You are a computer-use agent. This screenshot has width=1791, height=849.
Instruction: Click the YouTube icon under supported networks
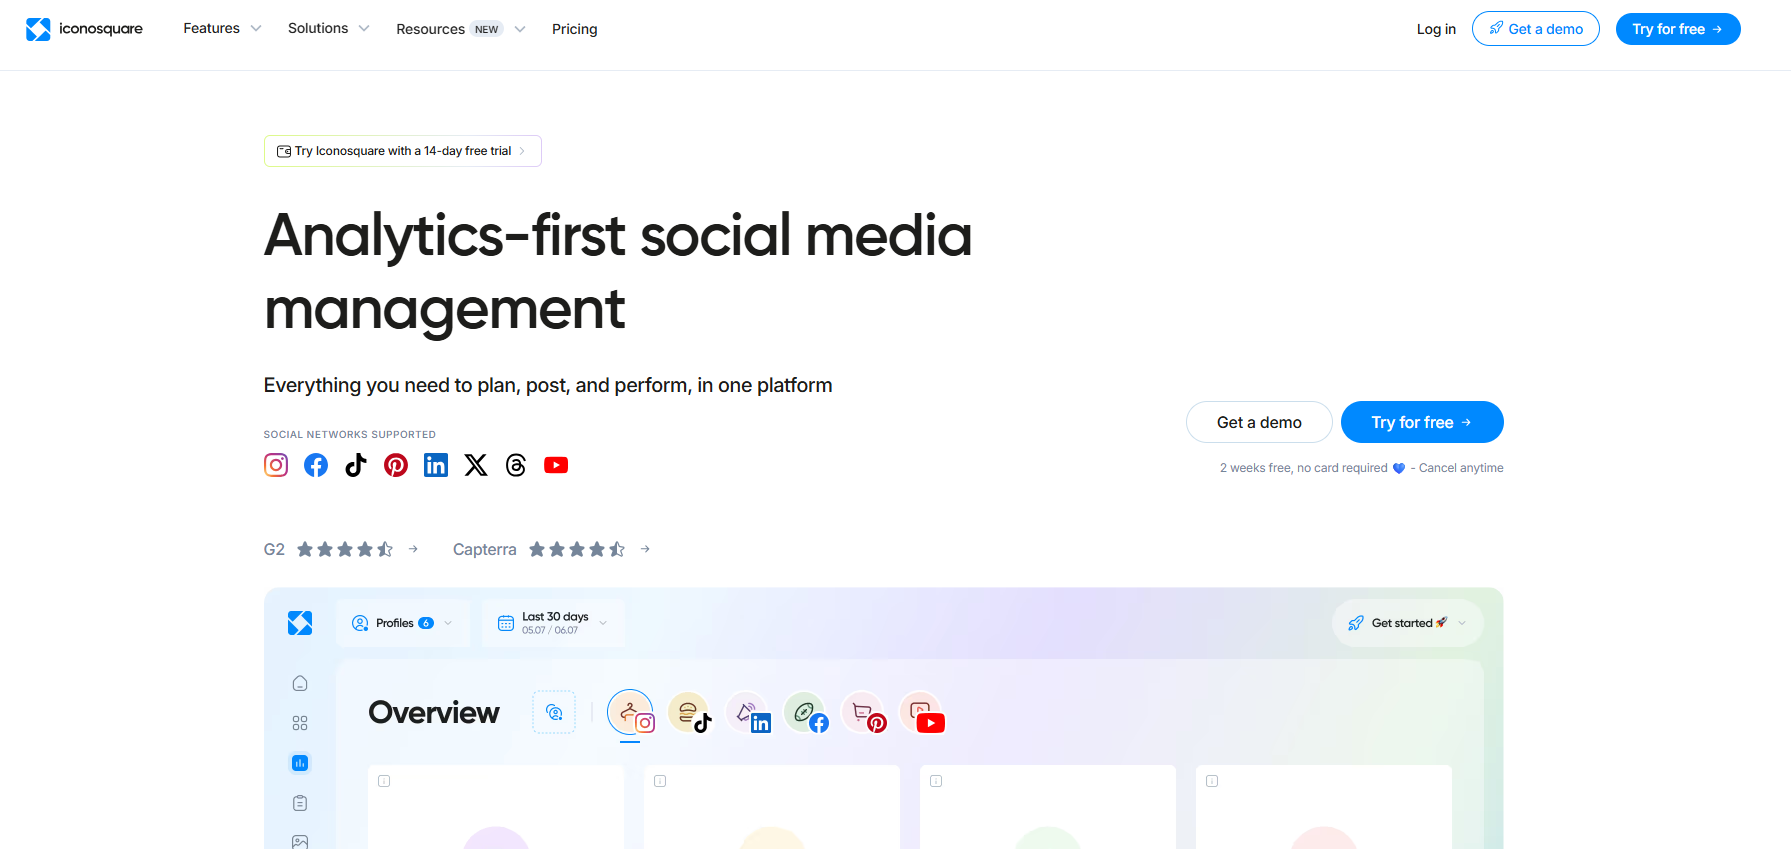click(x=556, y=465)
